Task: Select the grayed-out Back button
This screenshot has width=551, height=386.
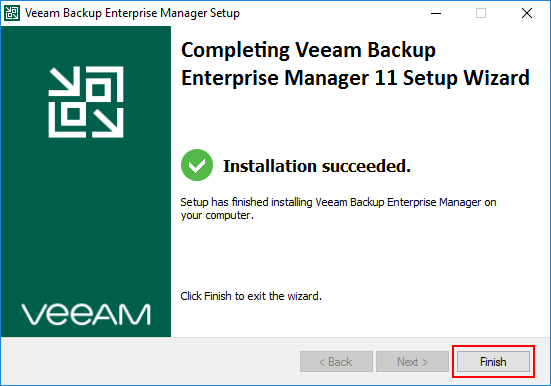Action: [x=336, y=361]
